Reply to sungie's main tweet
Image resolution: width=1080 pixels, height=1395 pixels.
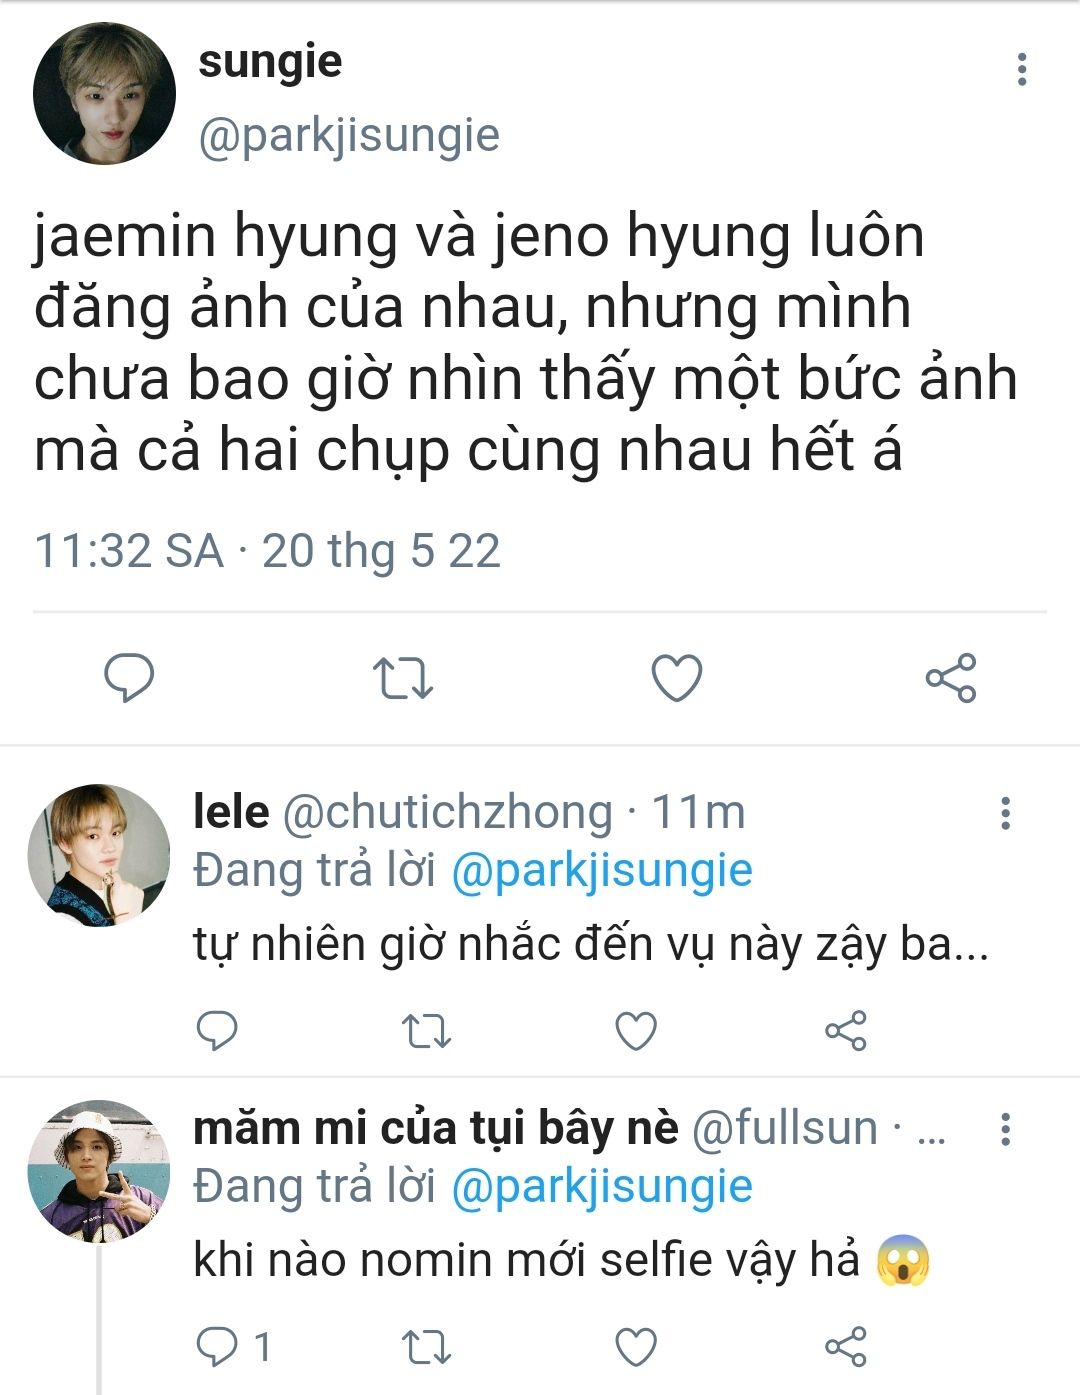[x=130, y=678]
